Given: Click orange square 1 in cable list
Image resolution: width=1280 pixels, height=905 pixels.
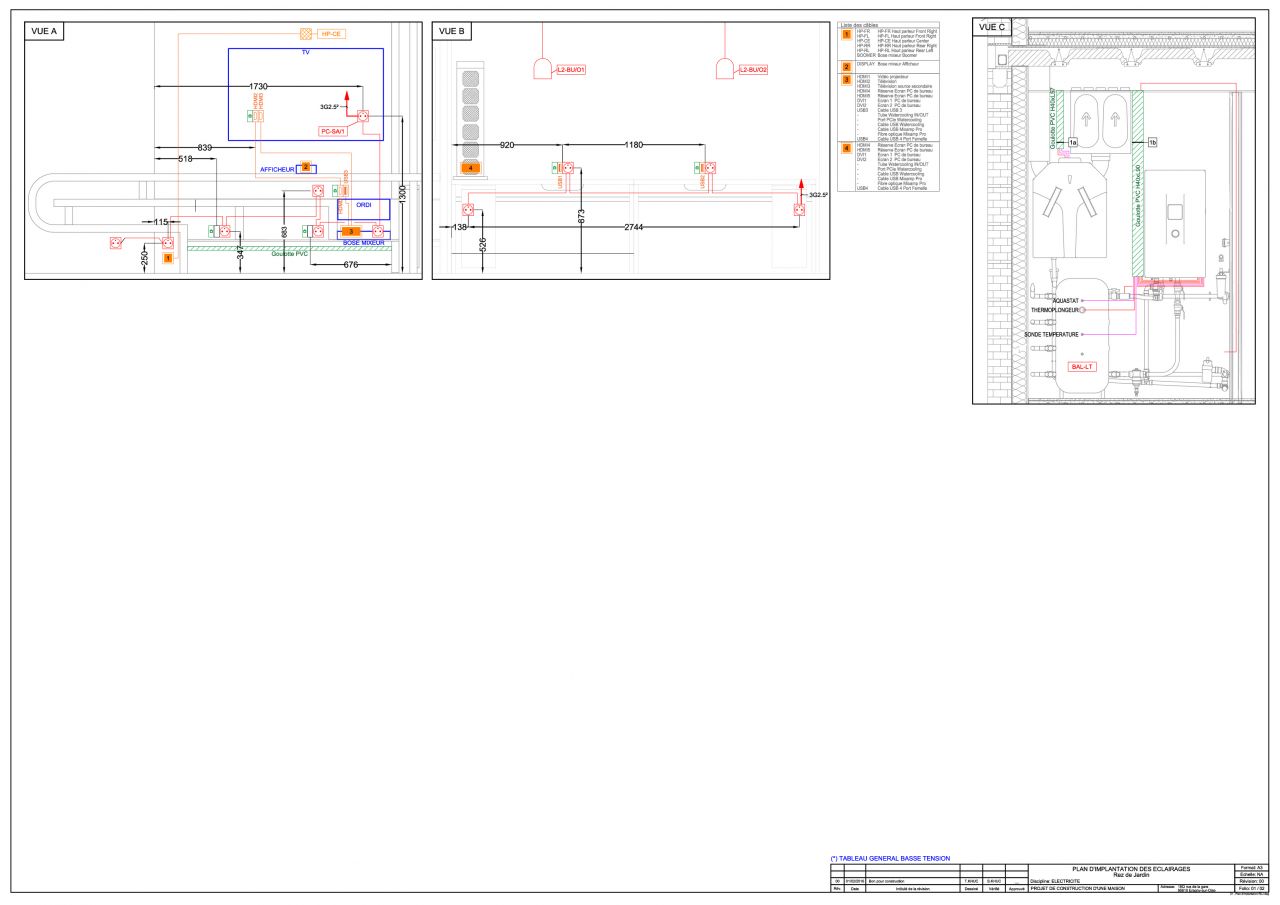Looking at the screenshot, I should (846, 35).
